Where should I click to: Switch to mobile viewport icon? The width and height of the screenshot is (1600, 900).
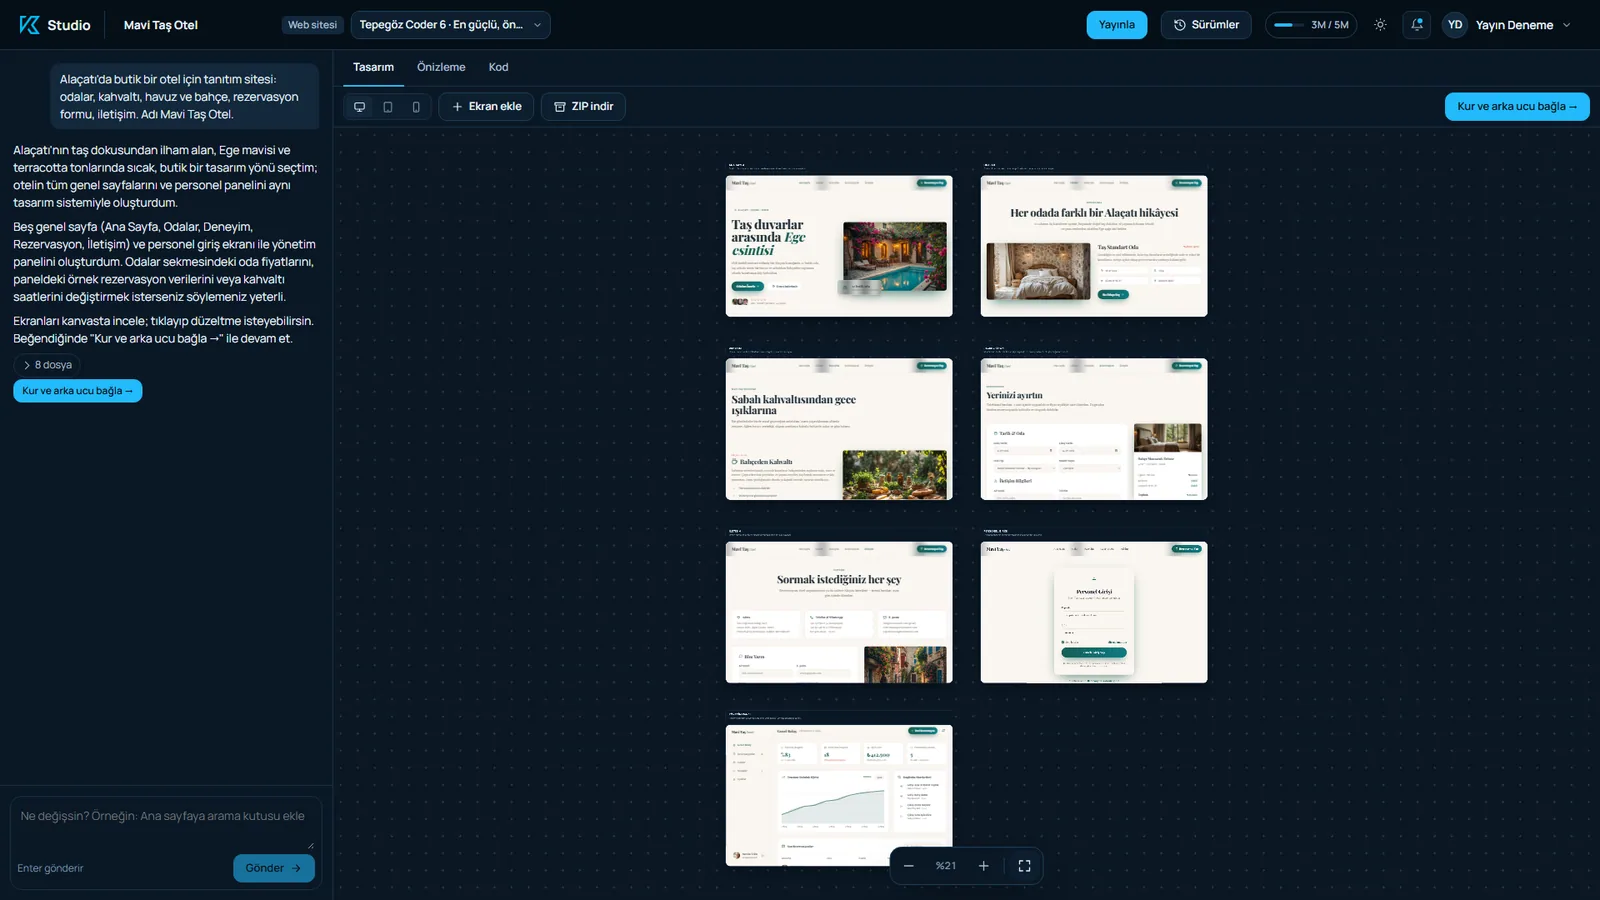pyautogui.click(x=416, y=107)
